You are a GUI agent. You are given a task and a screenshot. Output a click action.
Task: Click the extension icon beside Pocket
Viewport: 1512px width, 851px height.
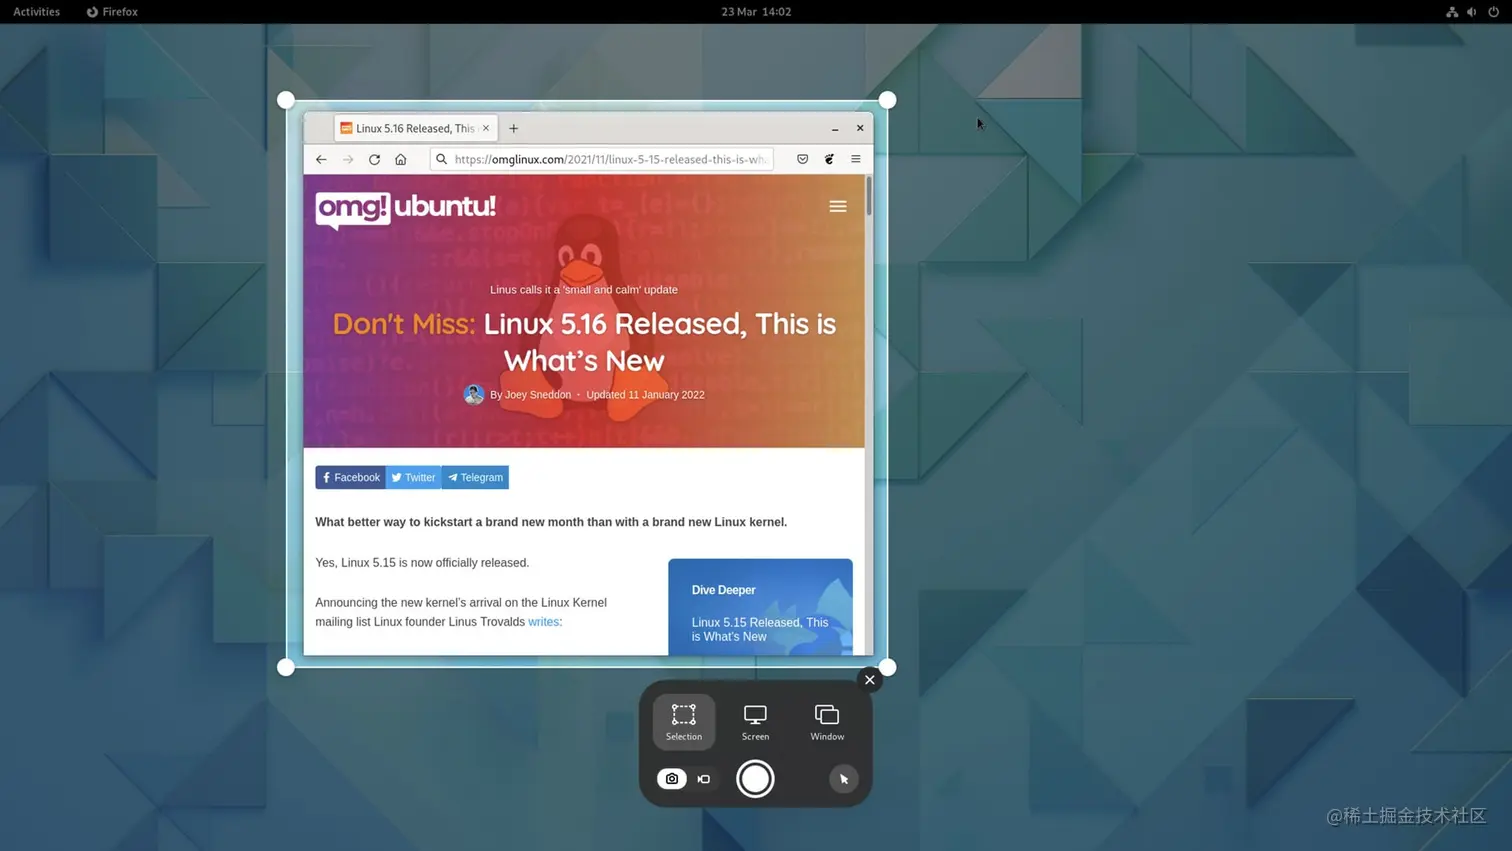(x=829, y=159)
